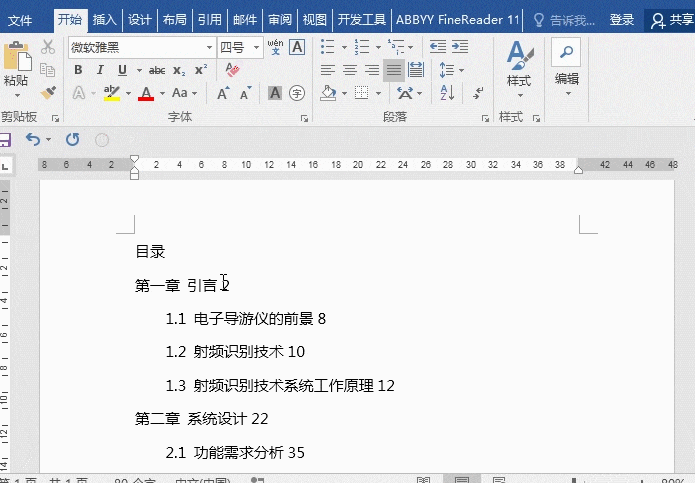Toggle Bold formatting
This screenshot has height=483, width=695.
(x=78, y=70)
